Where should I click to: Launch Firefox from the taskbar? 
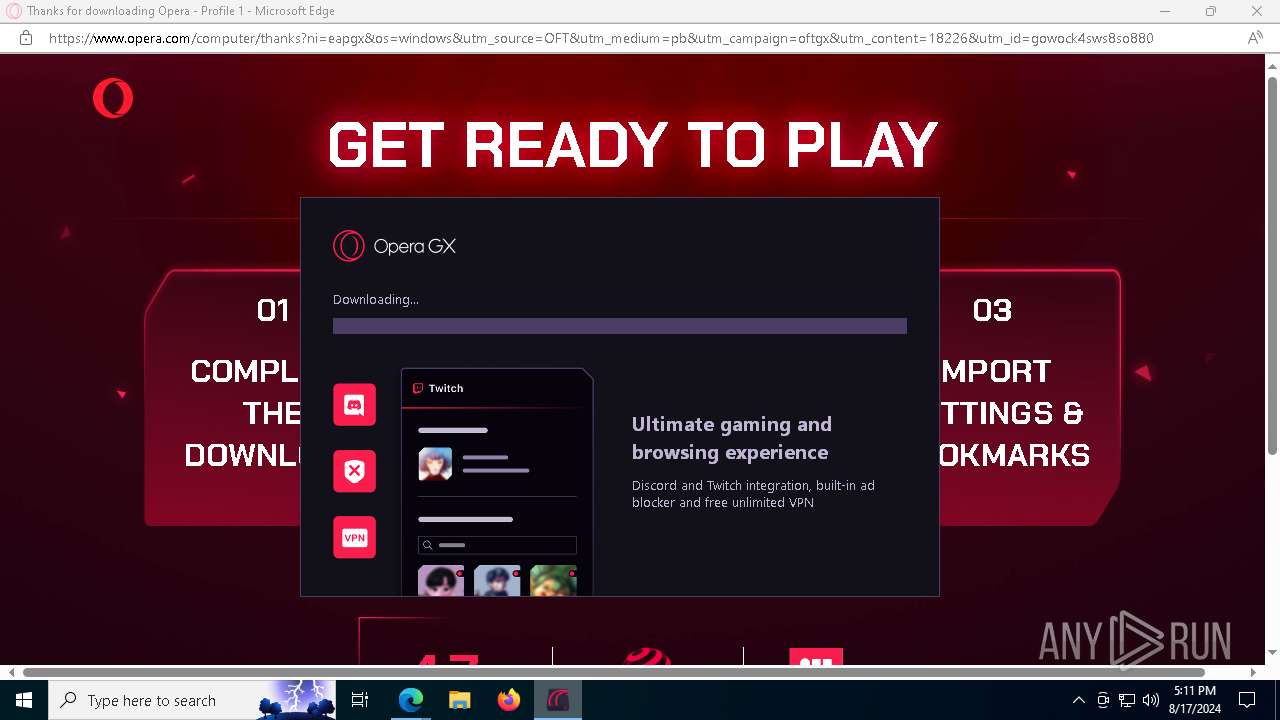(x=508, y=700)
